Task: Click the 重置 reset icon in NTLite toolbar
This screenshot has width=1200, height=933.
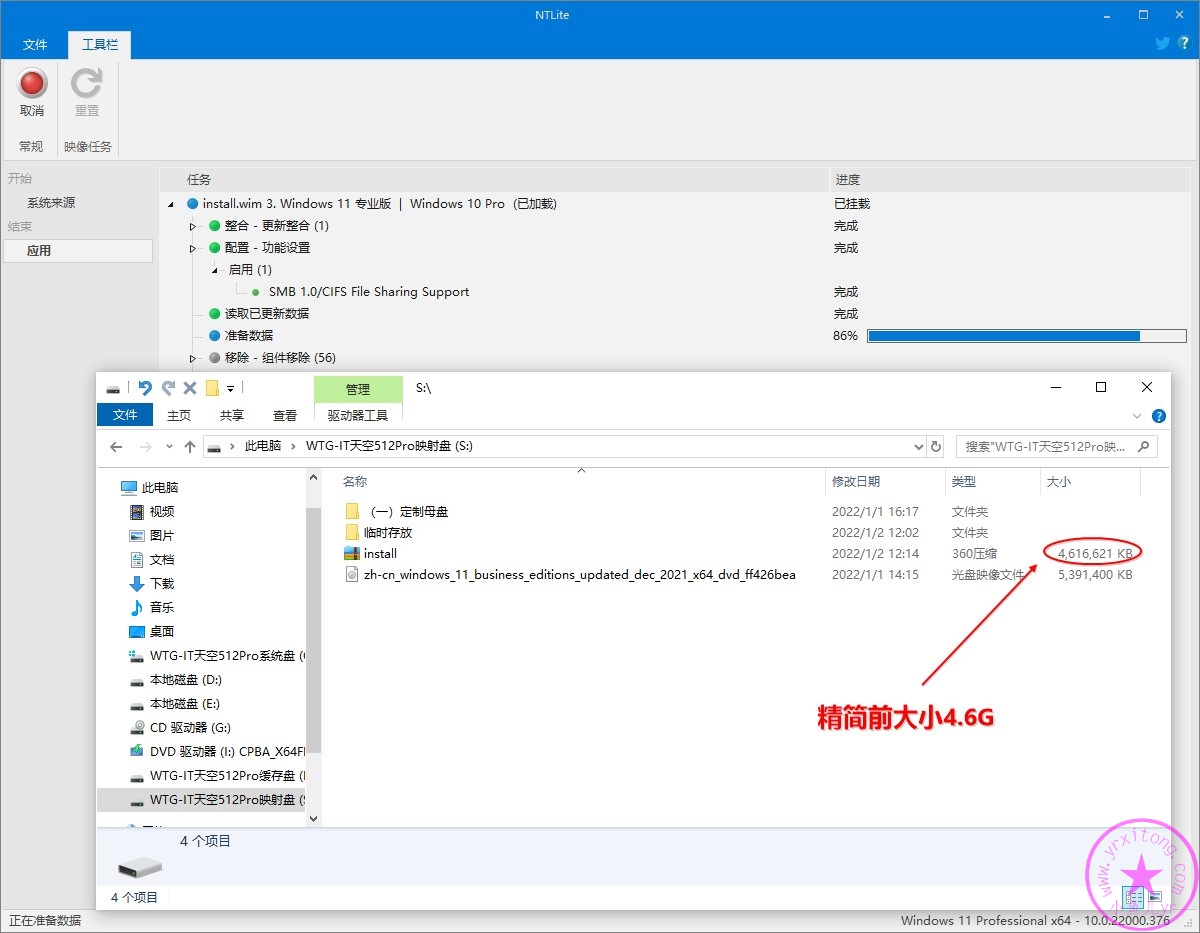Action: [x=87, y=92]
